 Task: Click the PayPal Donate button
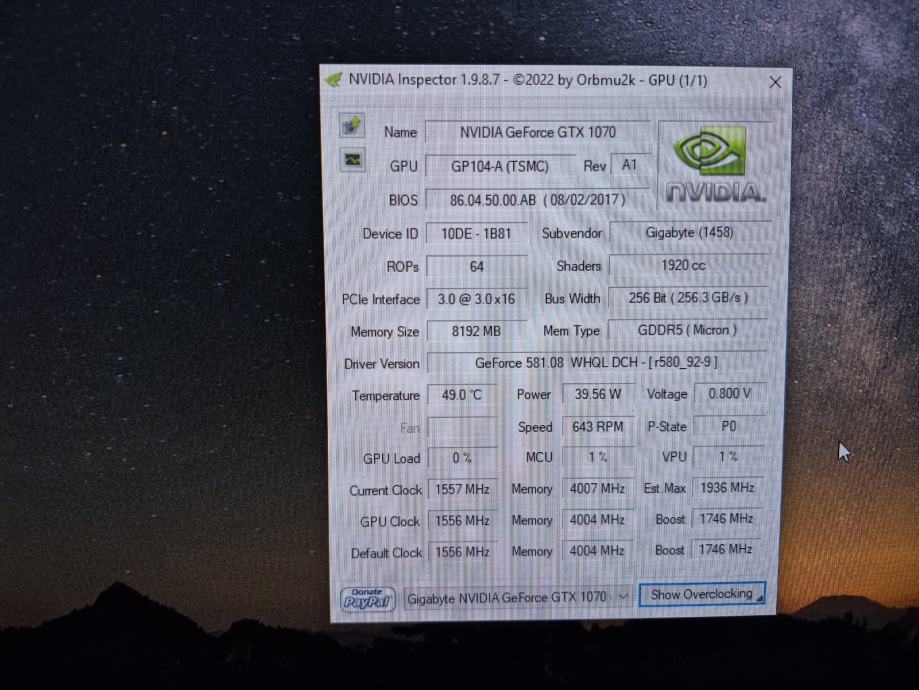[367, 599]
